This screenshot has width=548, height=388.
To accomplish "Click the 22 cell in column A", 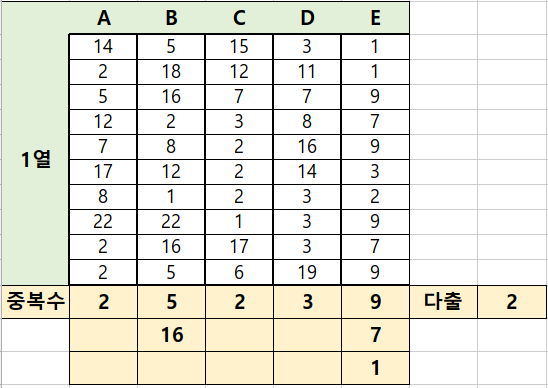I will 103,222.
